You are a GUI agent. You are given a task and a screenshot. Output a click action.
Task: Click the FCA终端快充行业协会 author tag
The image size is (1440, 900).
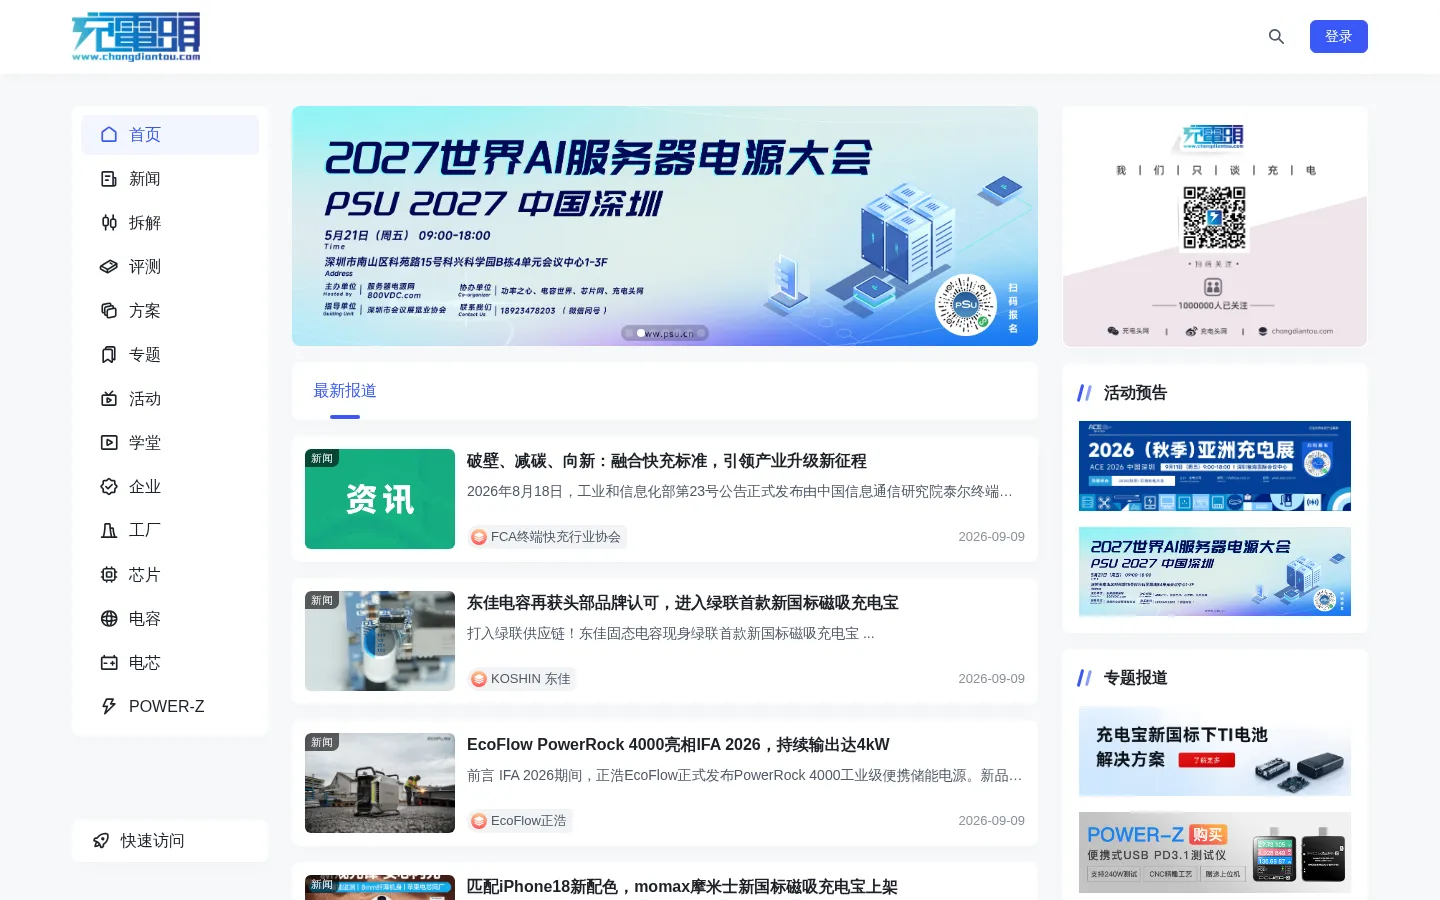point(547,537)
